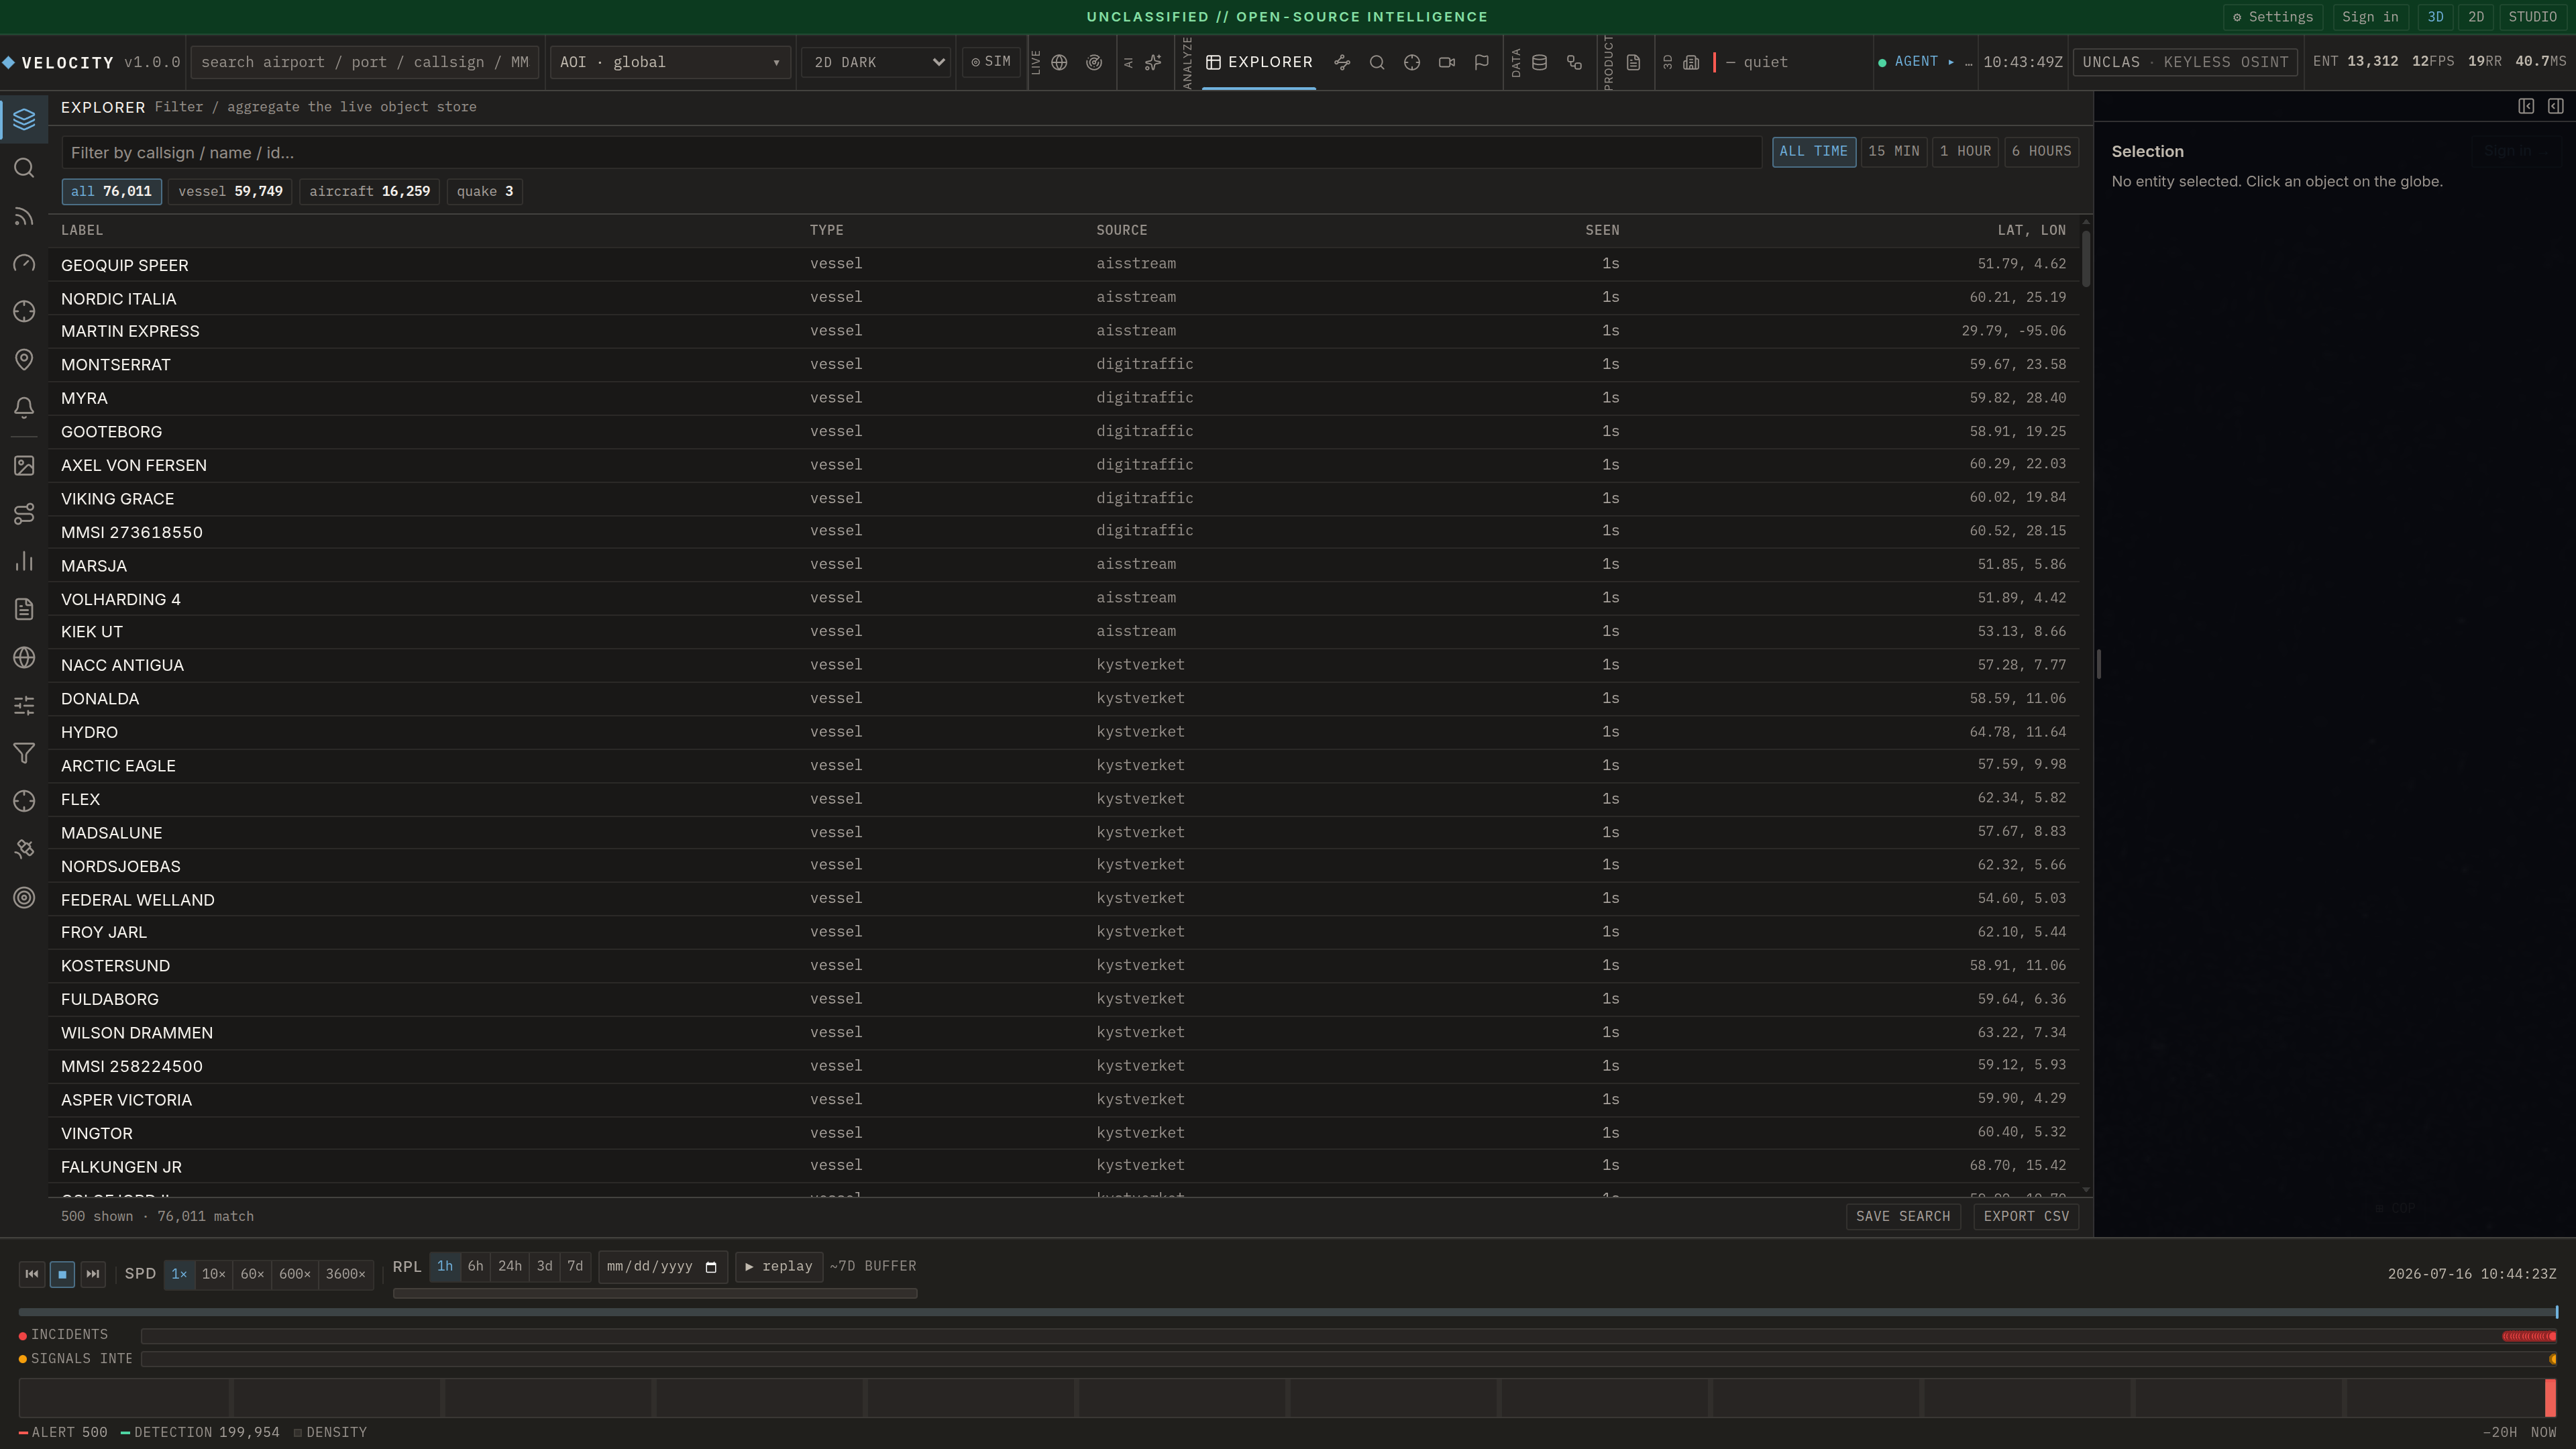The height and width of the screenshot is (1449, 2576).
Task: Open the sliders adjustments sidebar icon
Action: 24,706
